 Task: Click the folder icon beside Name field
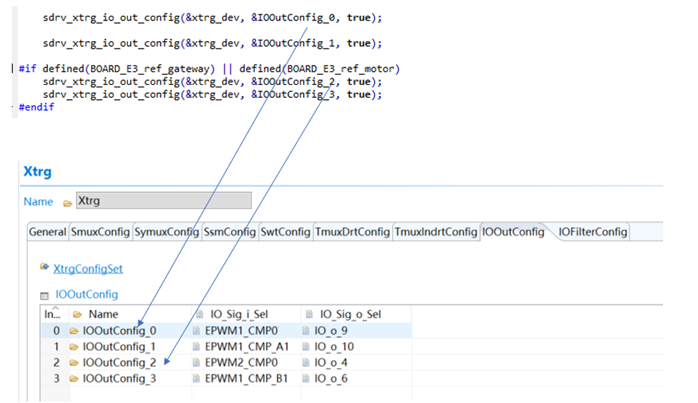(68, 203)
